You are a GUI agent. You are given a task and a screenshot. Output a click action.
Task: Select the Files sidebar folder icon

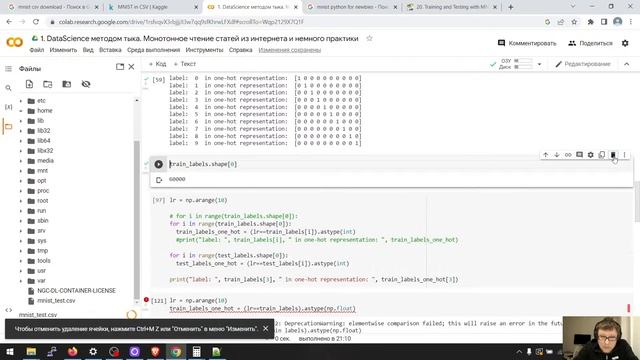[x=8, y=127]
